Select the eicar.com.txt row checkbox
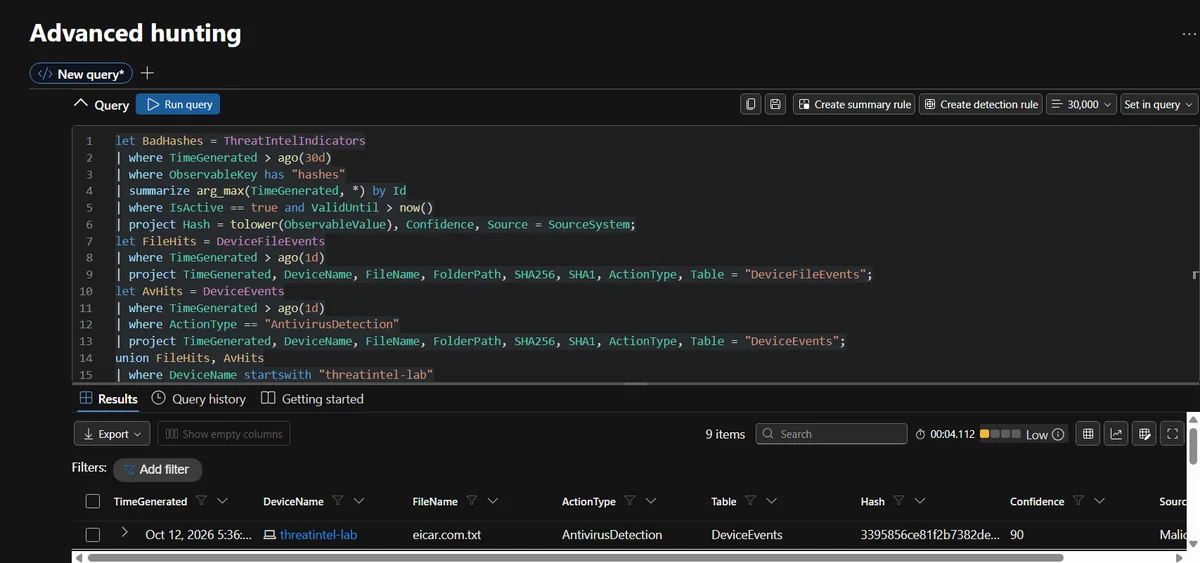 point(93,535)
